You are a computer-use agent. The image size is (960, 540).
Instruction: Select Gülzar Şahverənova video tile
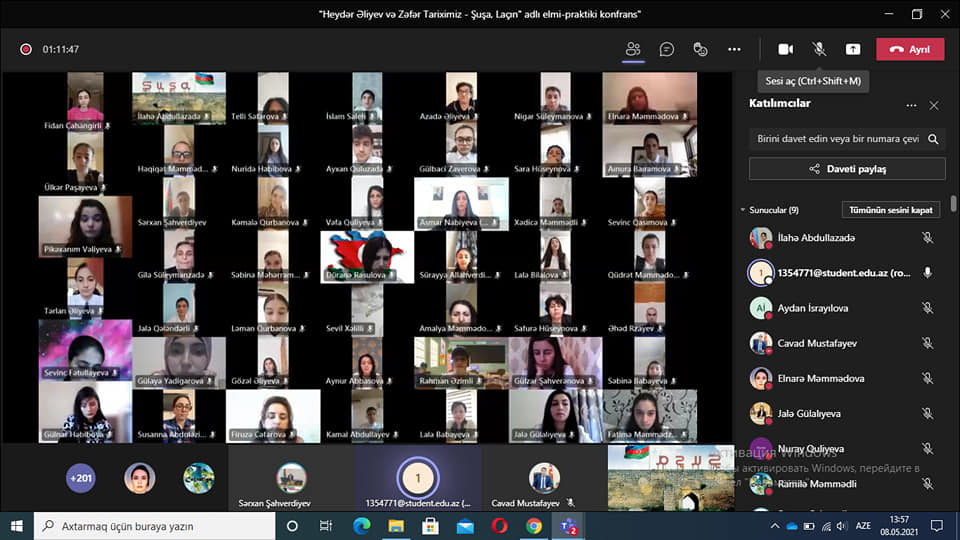pos(555,362)
